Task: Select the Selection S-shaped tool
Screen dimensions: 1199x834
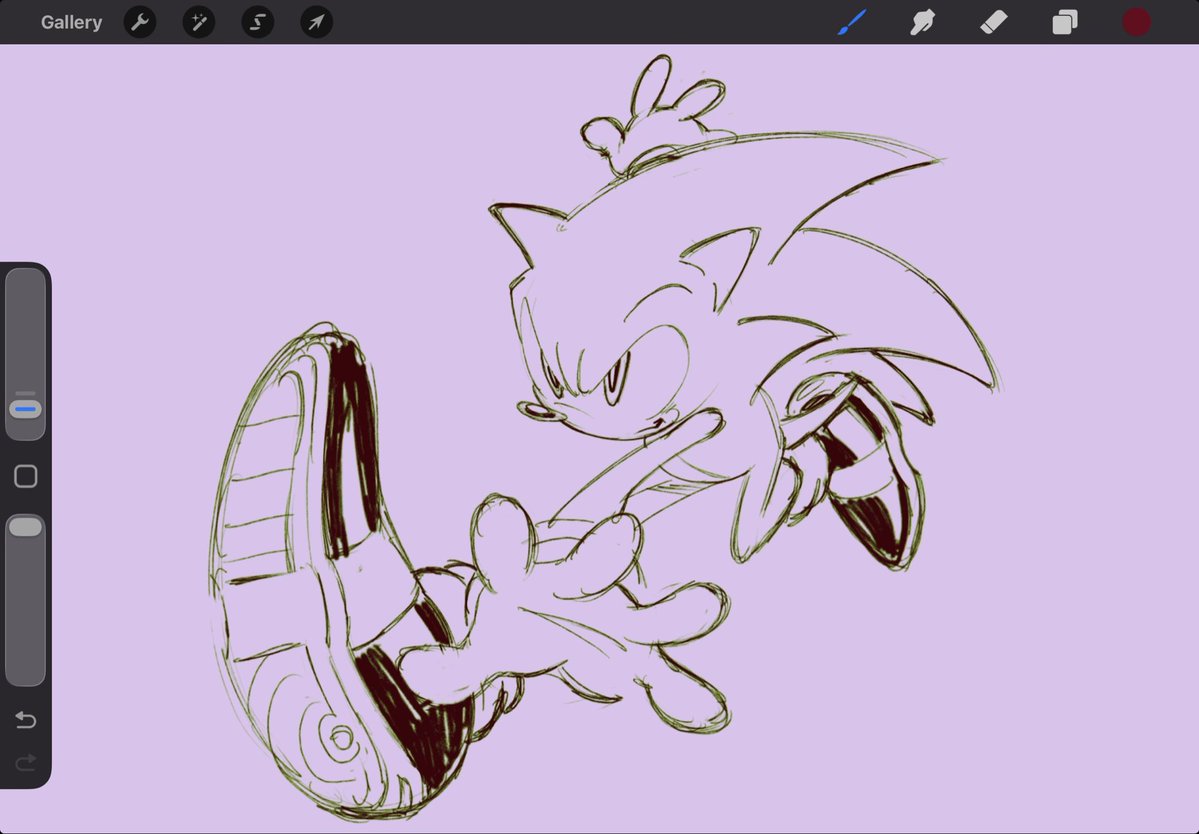Action: [x=258, y=22]
